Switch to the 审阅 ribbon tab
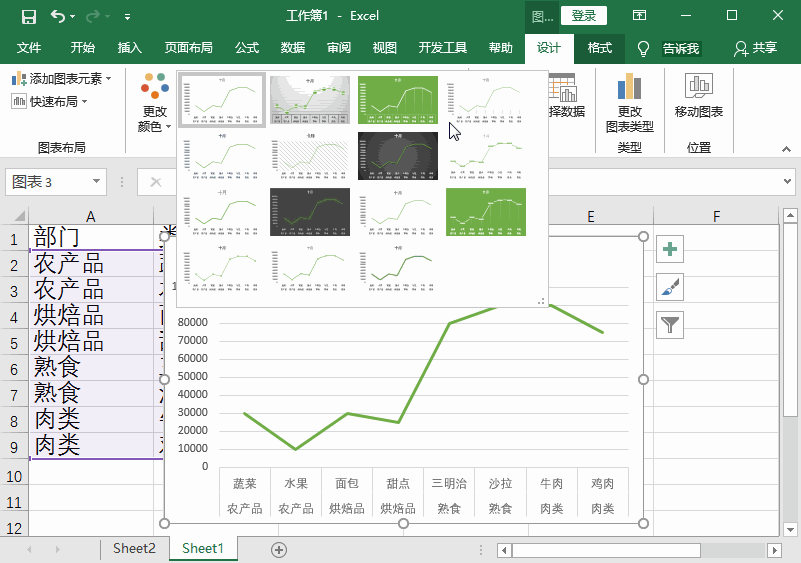This screenshot has width=801, height=563. point(339,48)
